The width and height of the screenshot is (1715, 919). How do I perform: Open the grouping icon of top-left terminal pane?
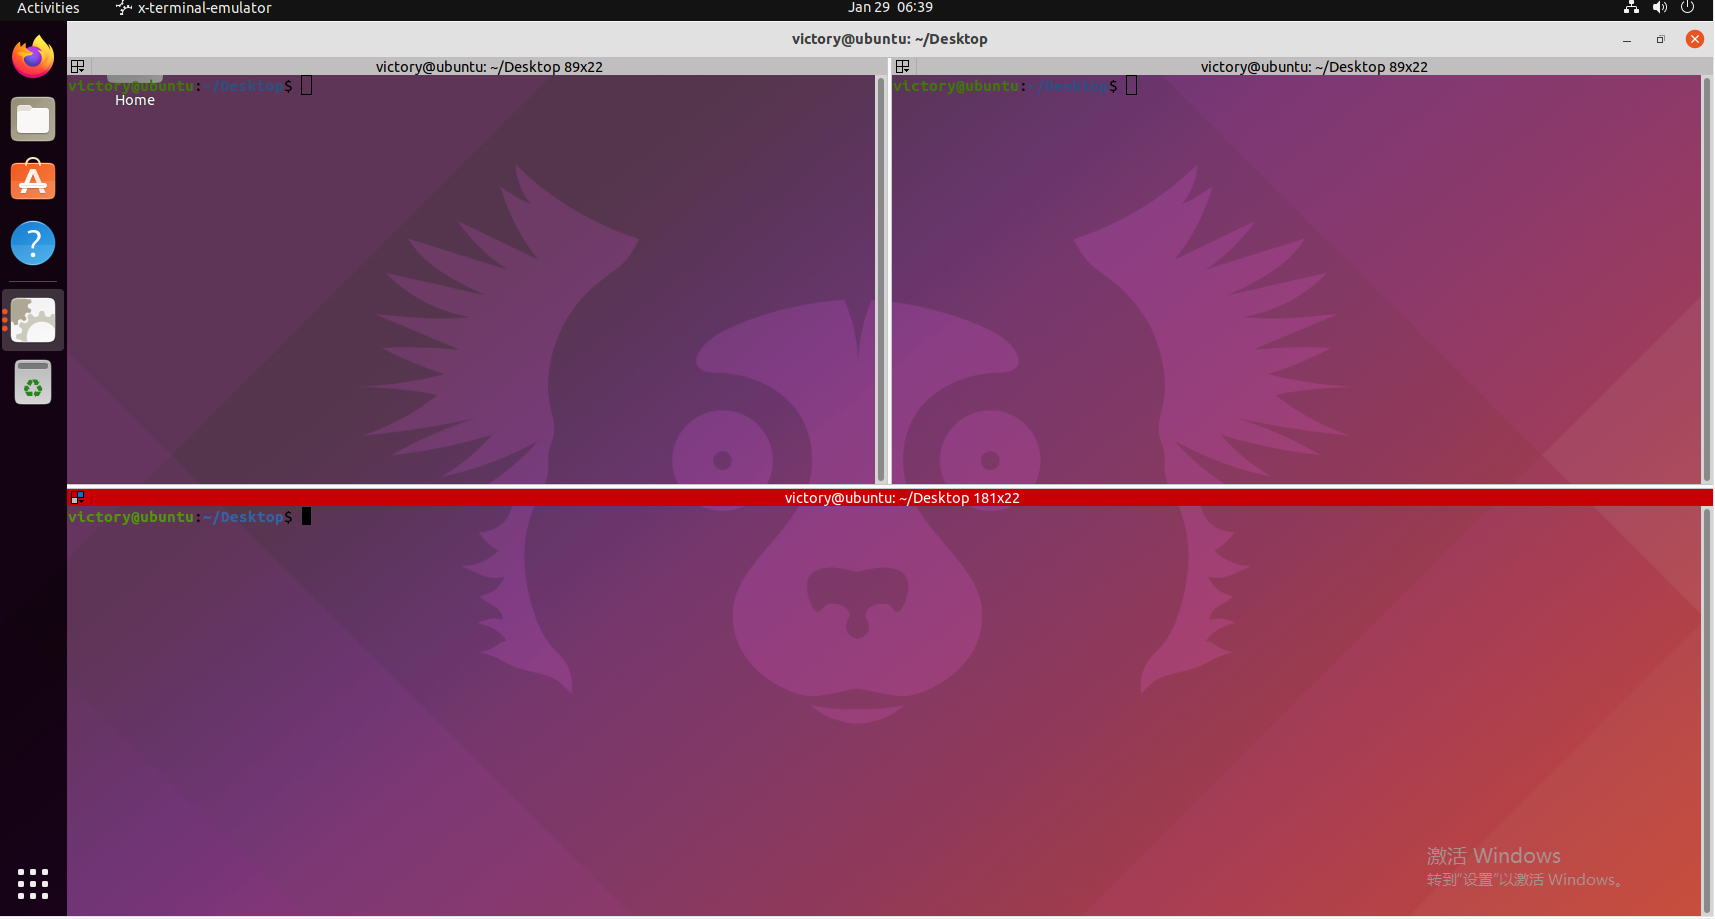point(77,67)
